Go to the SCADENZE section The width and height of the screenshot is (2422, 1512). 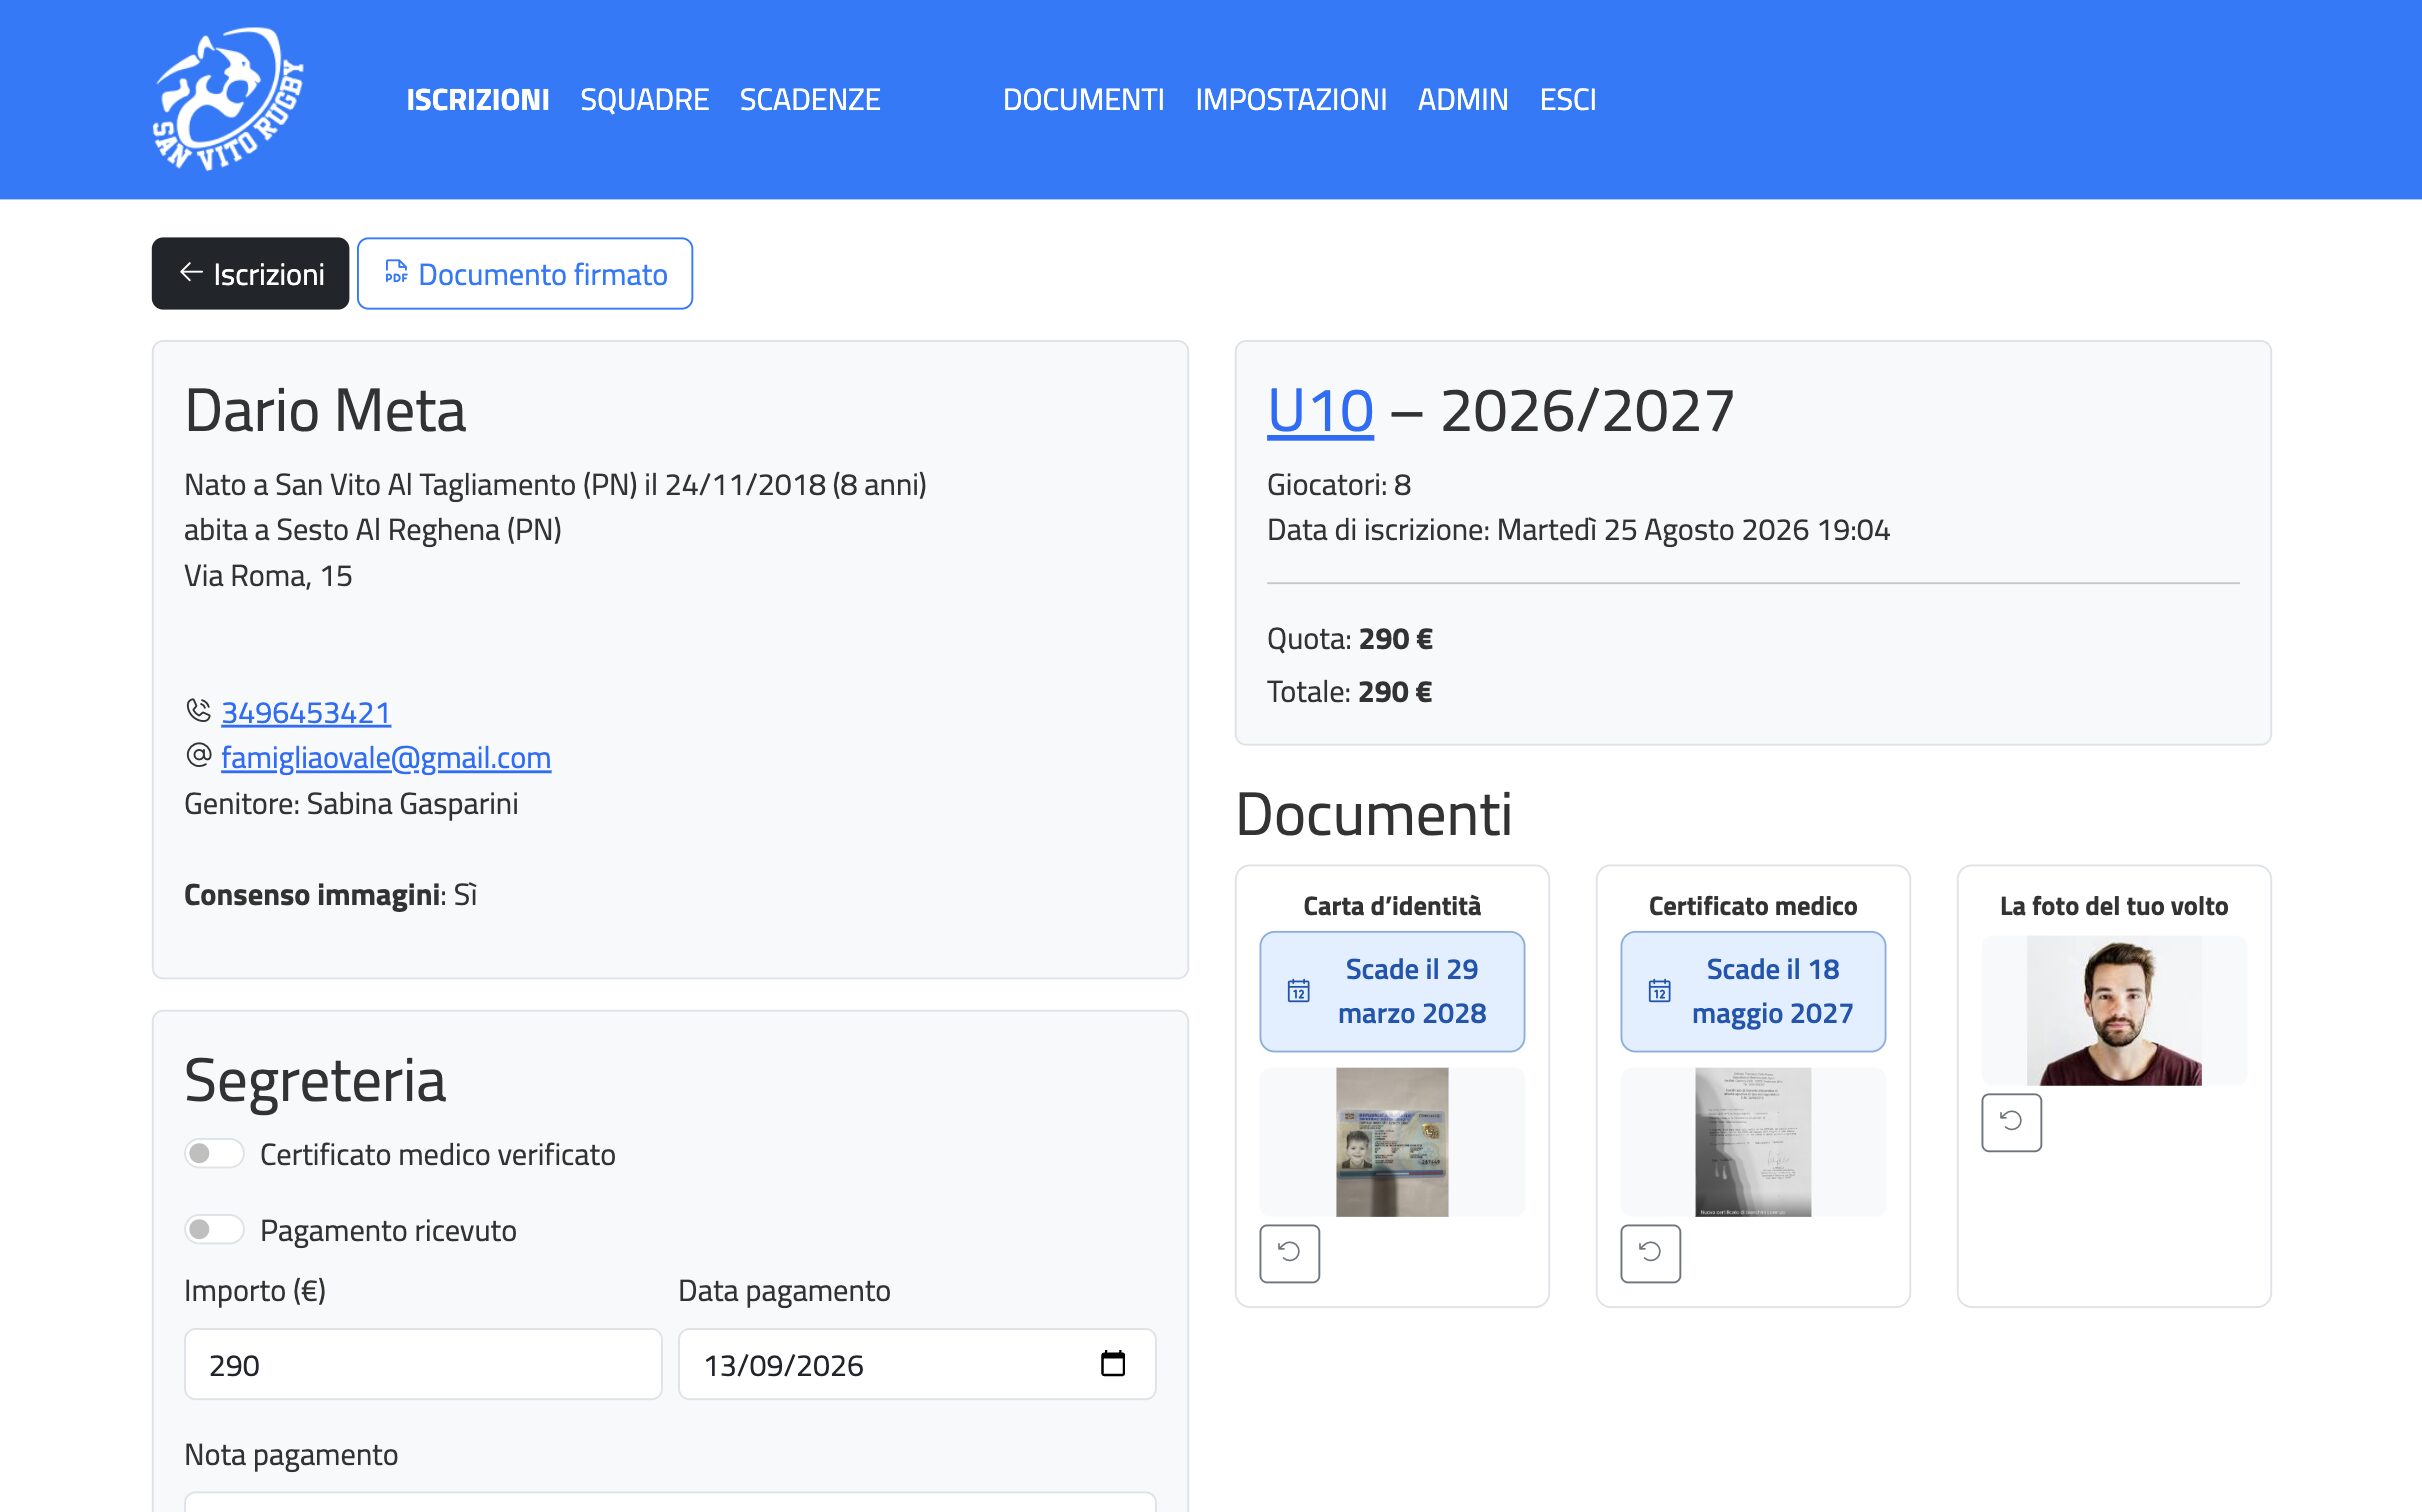pyautogui.click(x=809, y=100)
